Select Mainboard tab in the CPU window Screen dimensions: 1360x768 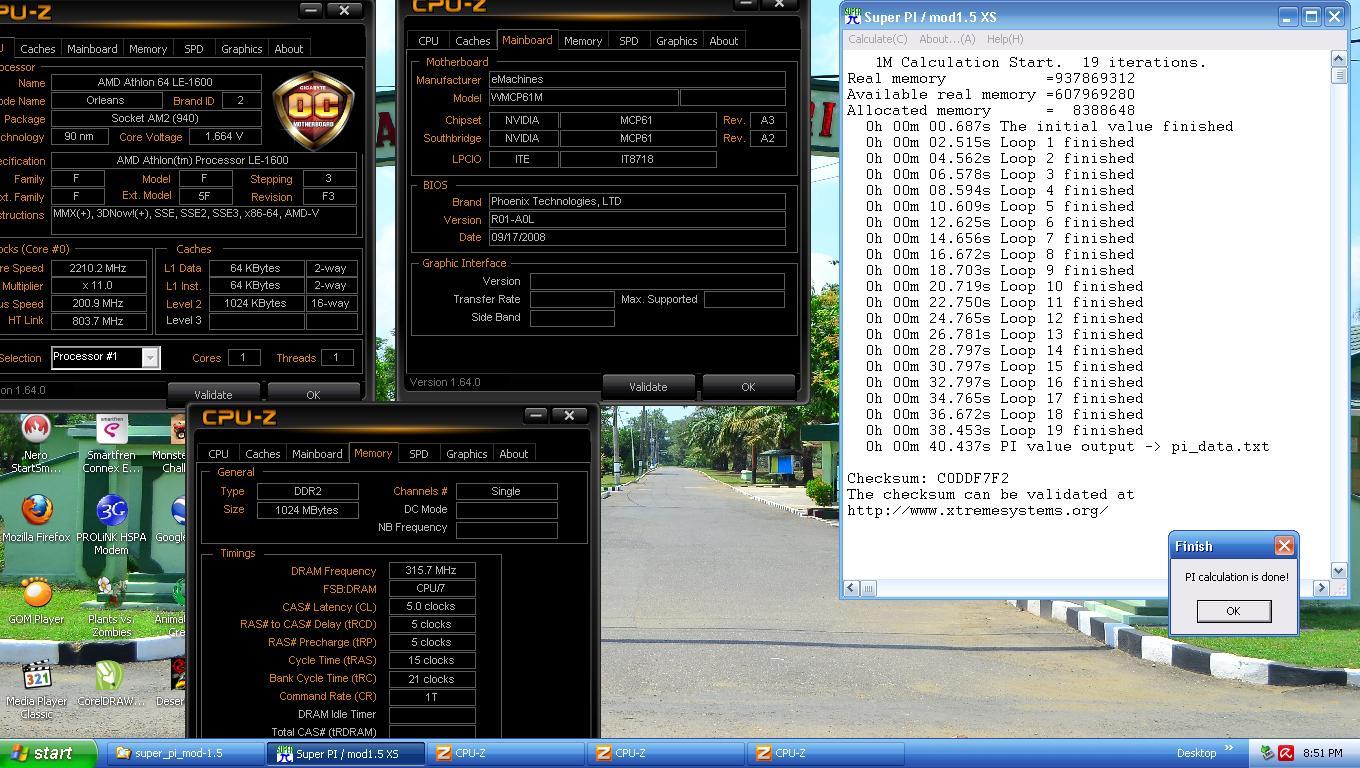[x=91, y=49]
